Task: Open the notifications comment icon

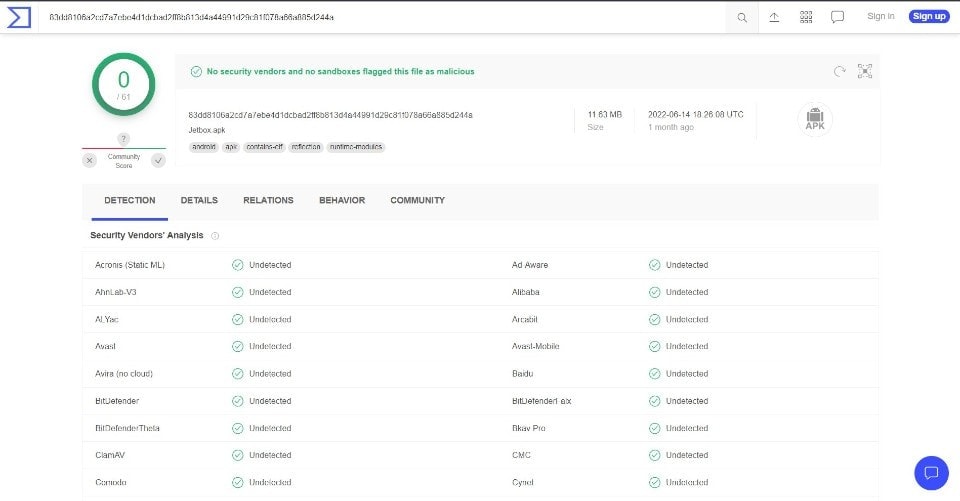Action: pyautogui.click(x=838, y=17)
